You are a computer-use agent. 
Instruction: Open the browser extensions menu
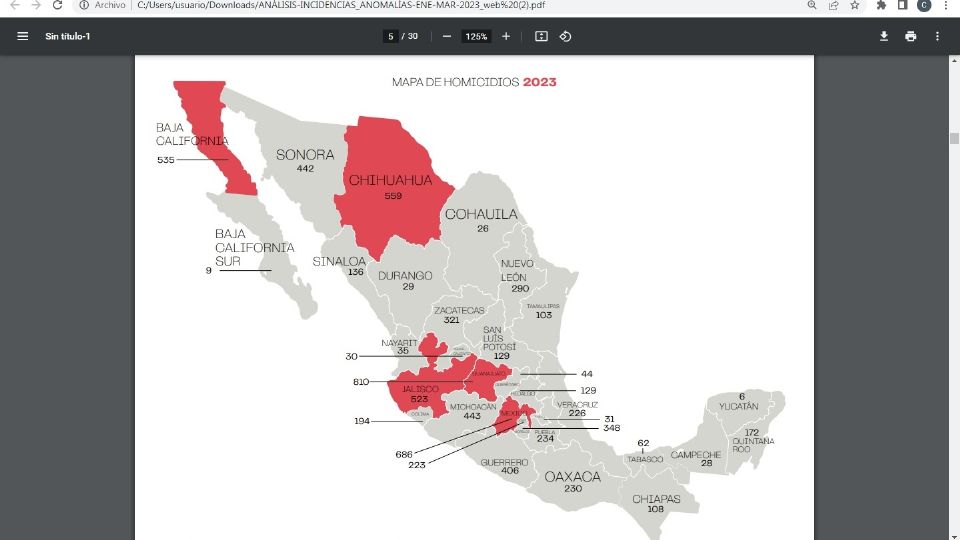point(881,5)
